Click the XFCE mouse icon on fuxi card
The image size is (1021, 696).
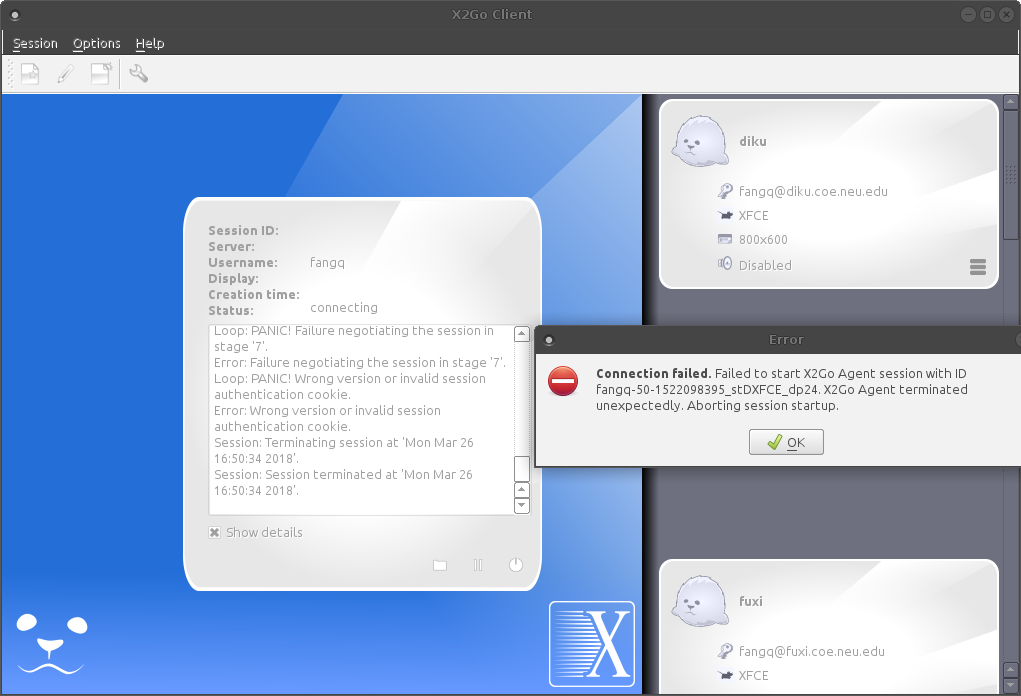(725, 675)
